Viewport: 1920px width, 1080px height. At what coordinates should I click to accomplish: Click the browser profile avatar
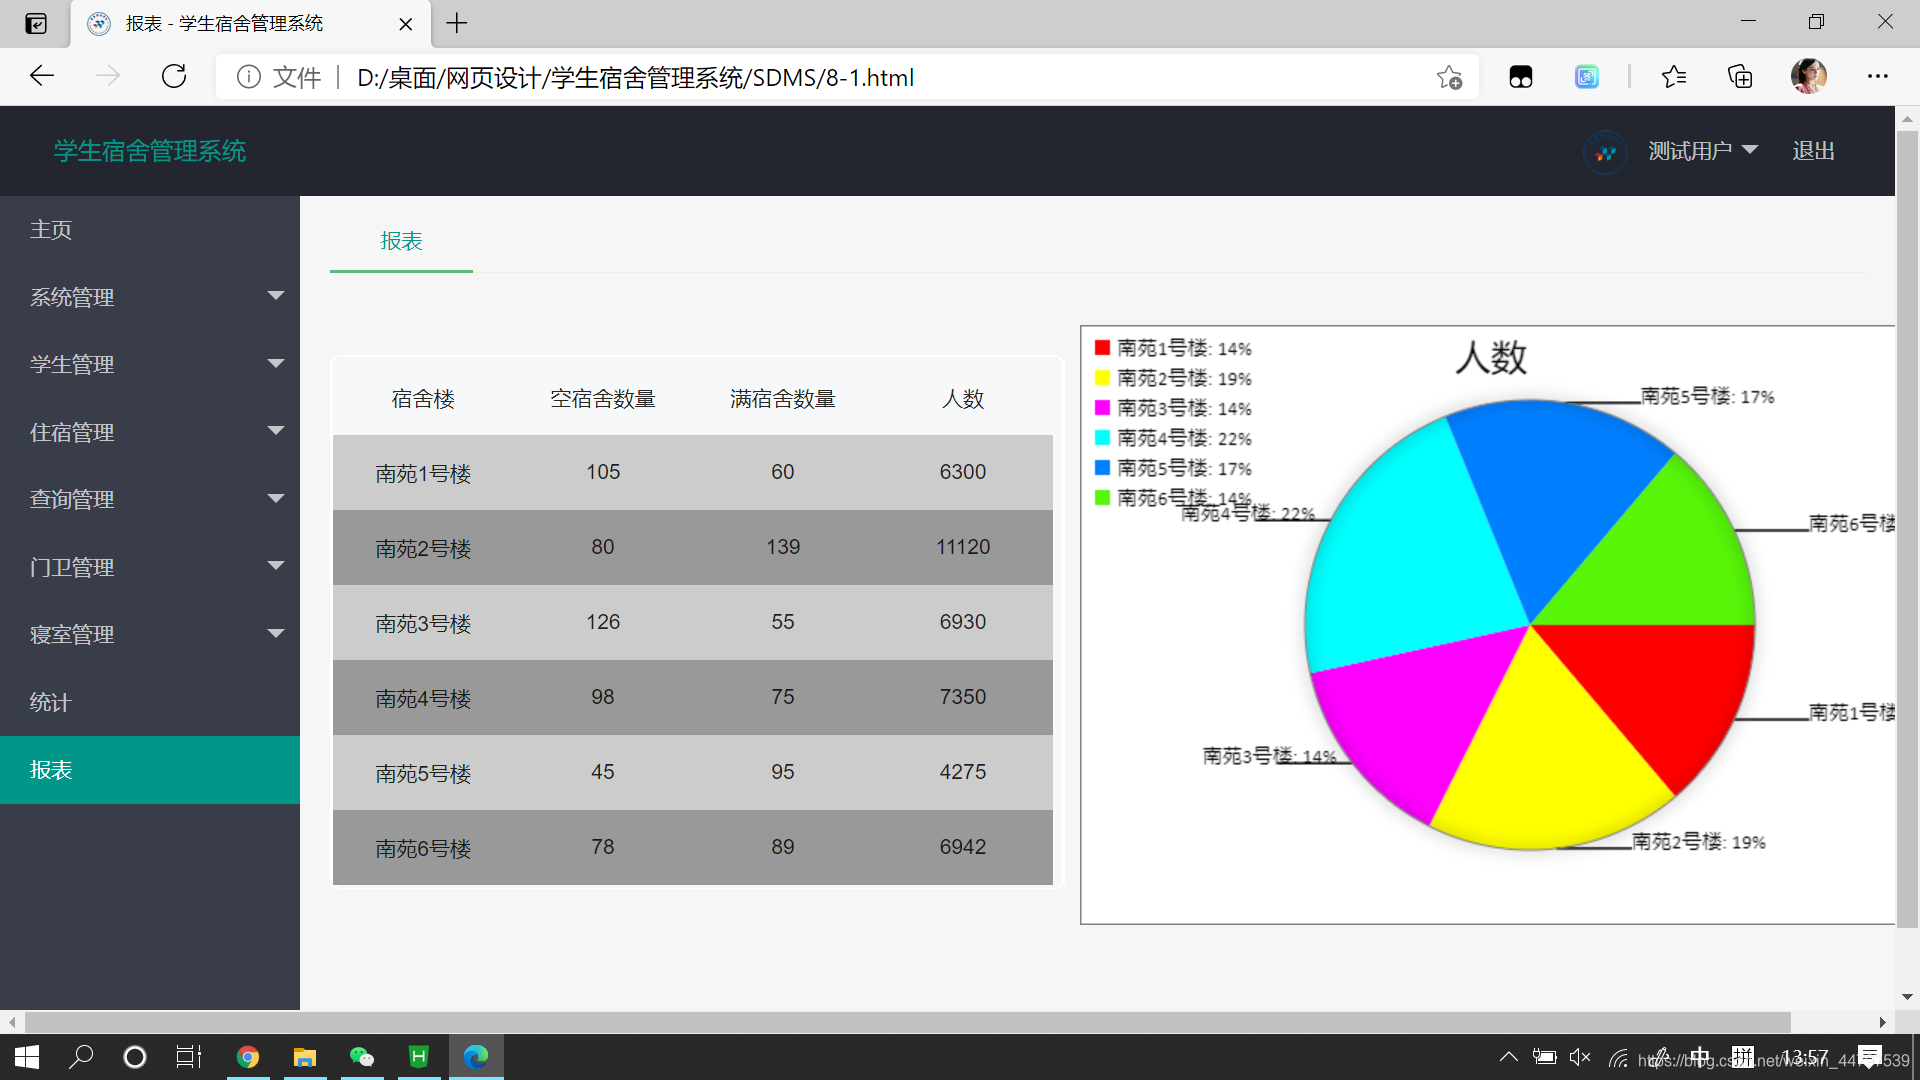[x=1808, y=77]
